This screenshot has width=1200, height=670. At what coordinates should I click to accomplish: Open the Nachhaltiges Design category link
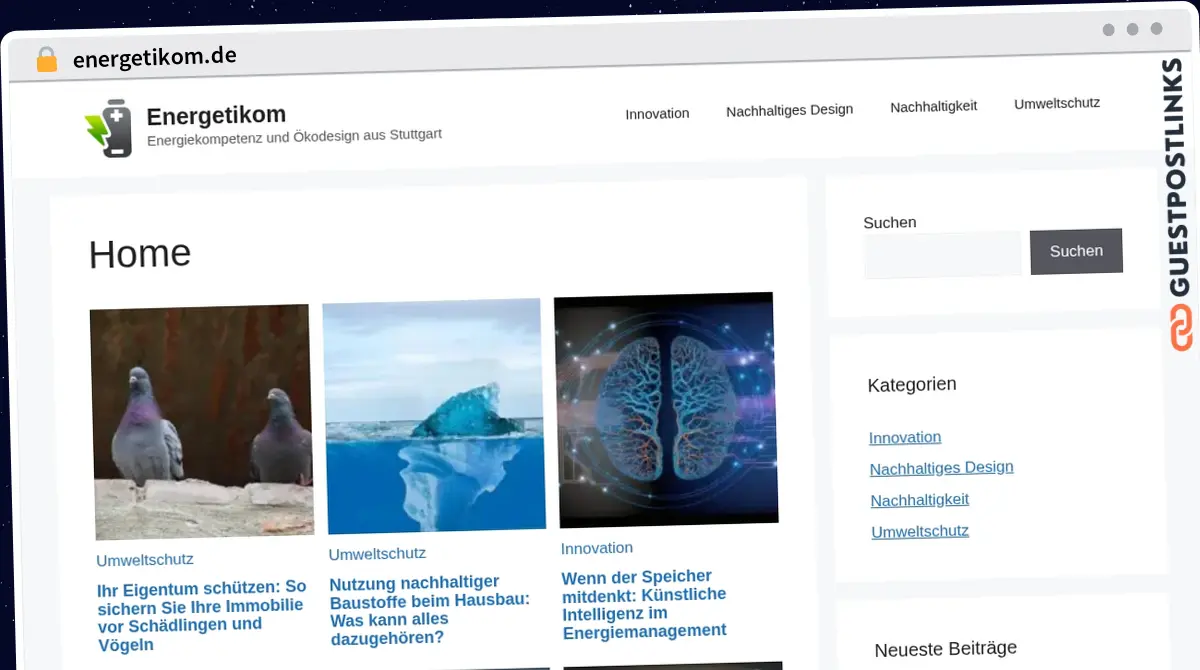click(x=941, y=467)
